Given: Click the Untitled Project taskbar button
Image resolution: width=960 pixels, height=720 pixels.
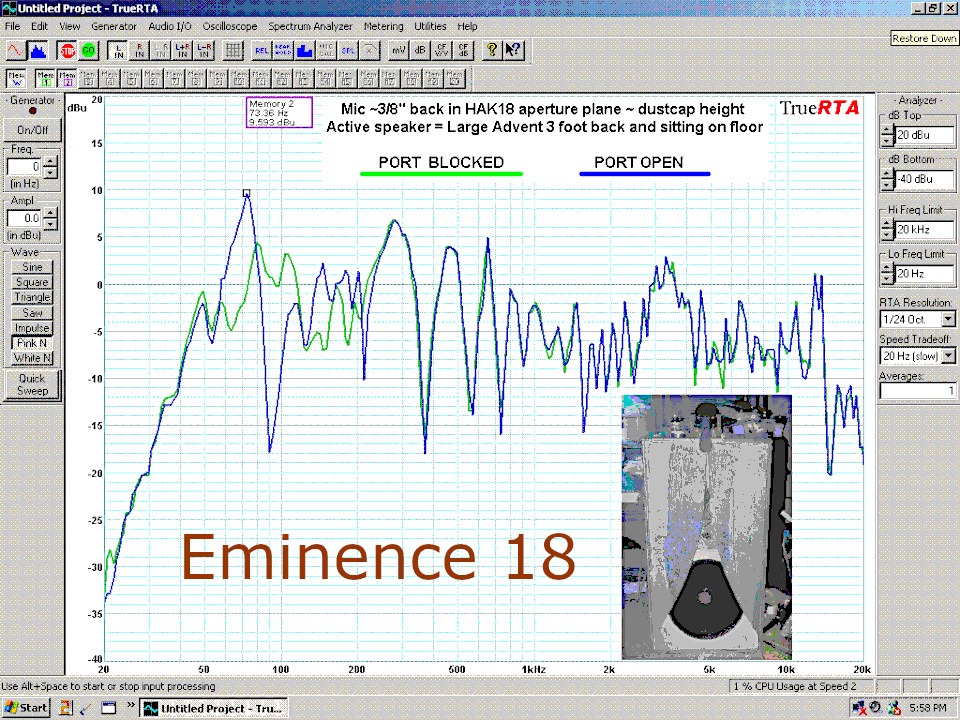Looking at the screenshot, I should tap(214, 708).
